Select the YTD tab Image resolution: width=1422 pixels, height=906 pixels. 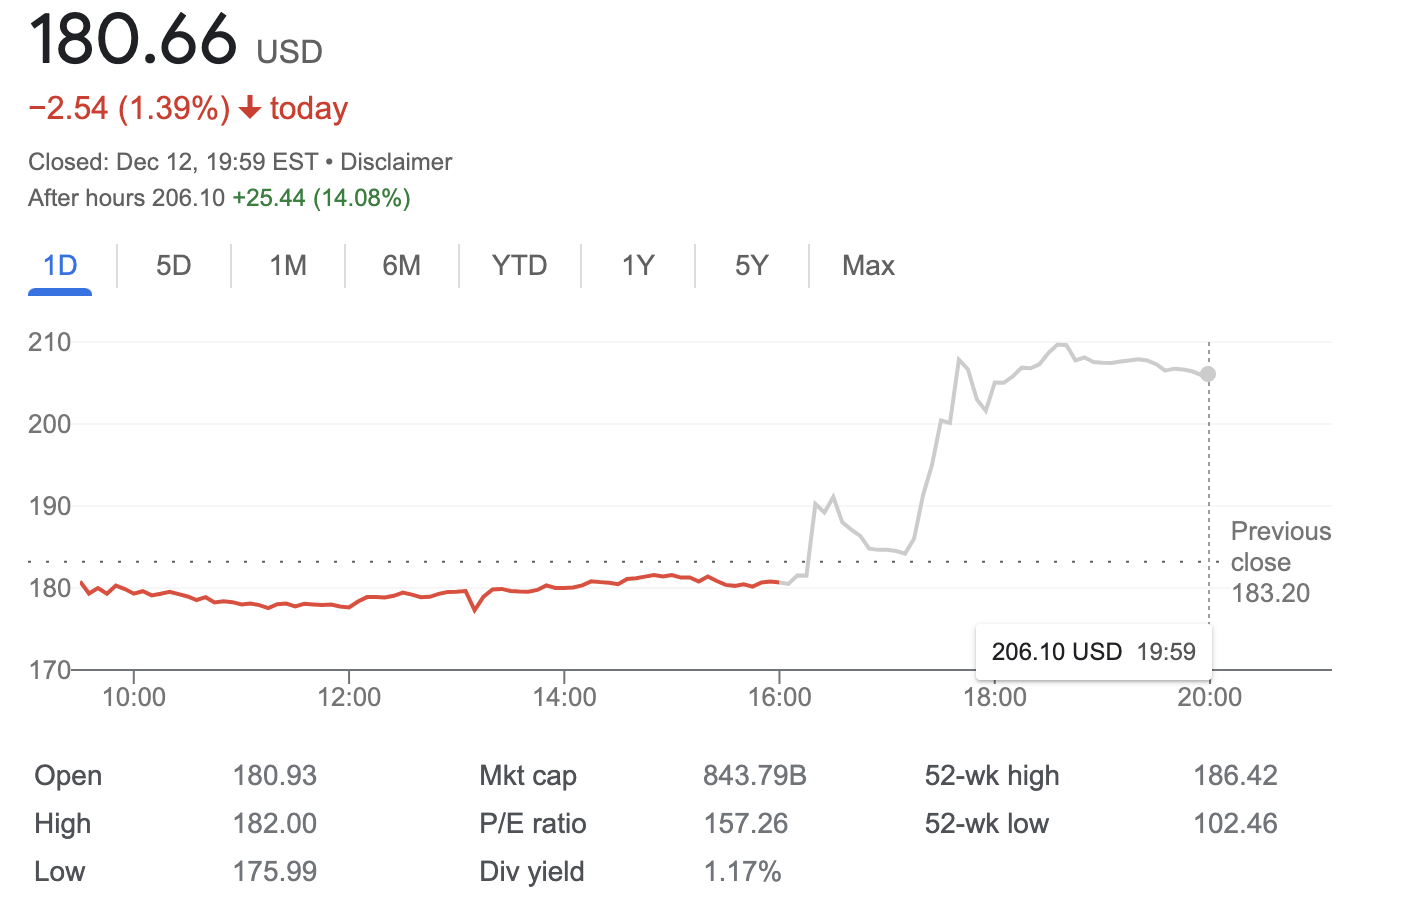(x=519, y=266)
